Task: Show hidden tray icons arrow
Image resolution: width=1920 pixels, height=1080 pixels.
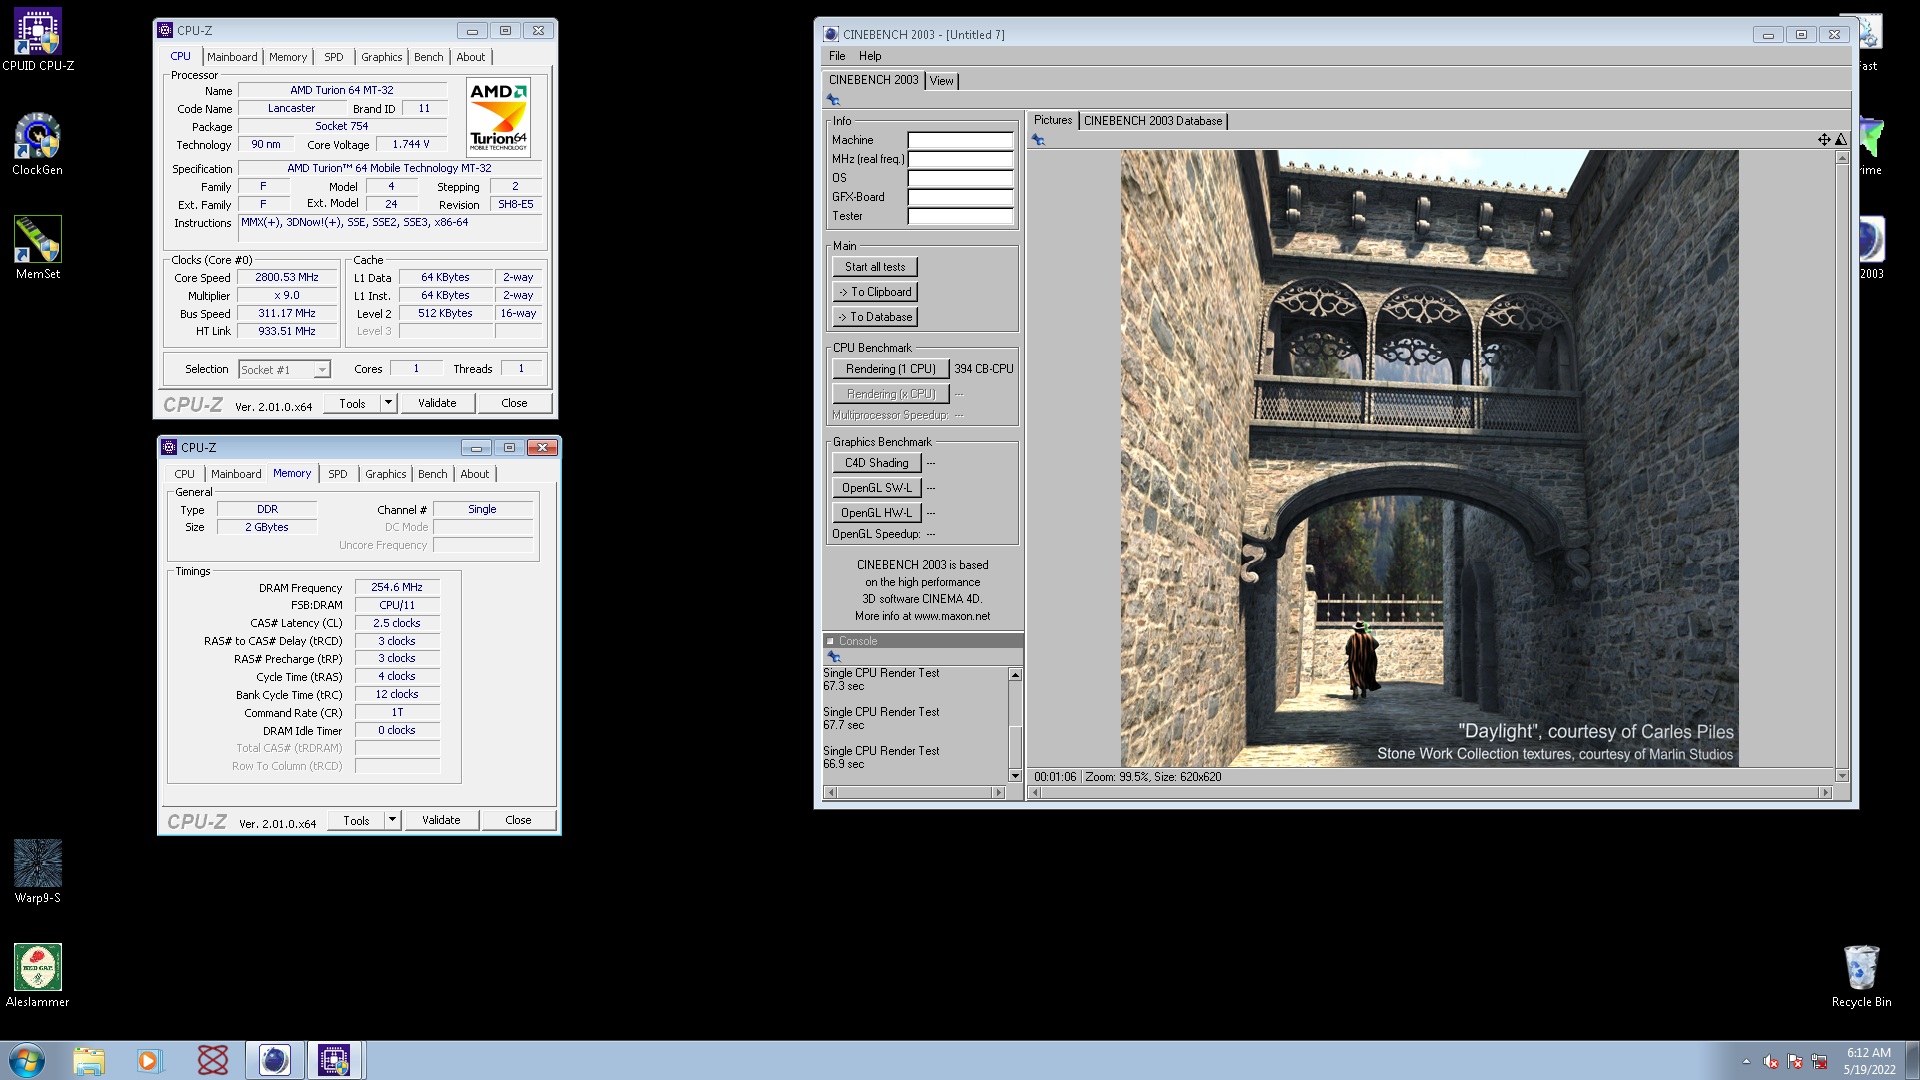Action: pos(1746,1062)
